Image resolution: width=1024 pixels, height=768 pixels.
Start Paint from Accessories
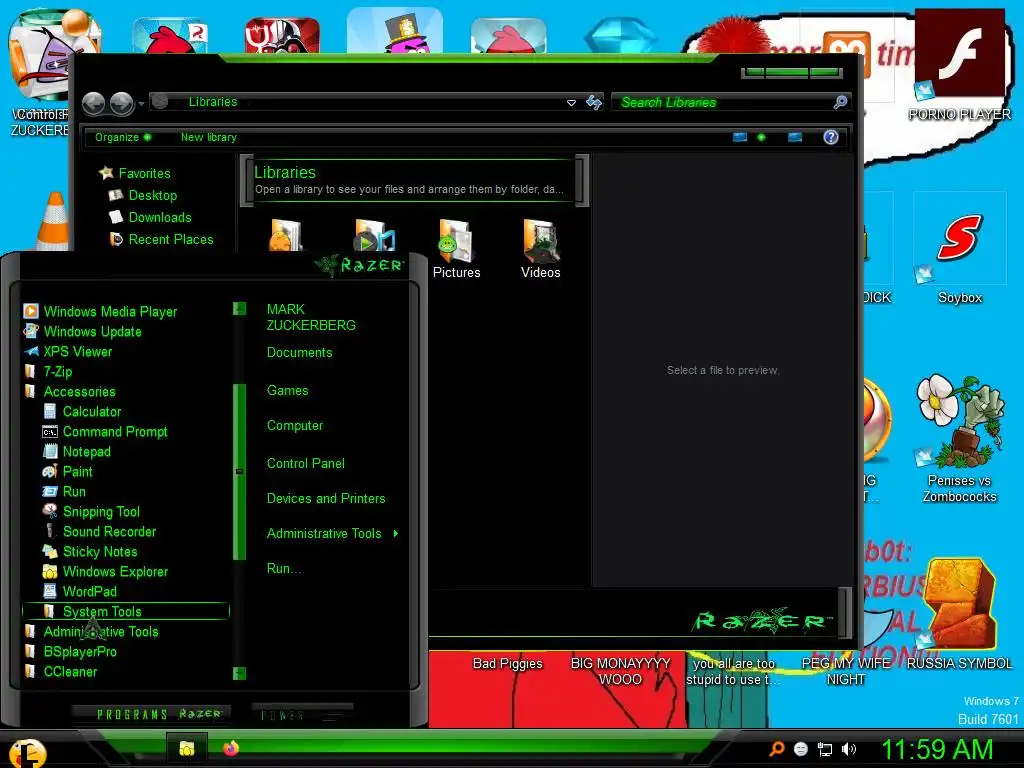tap(67, 472)
